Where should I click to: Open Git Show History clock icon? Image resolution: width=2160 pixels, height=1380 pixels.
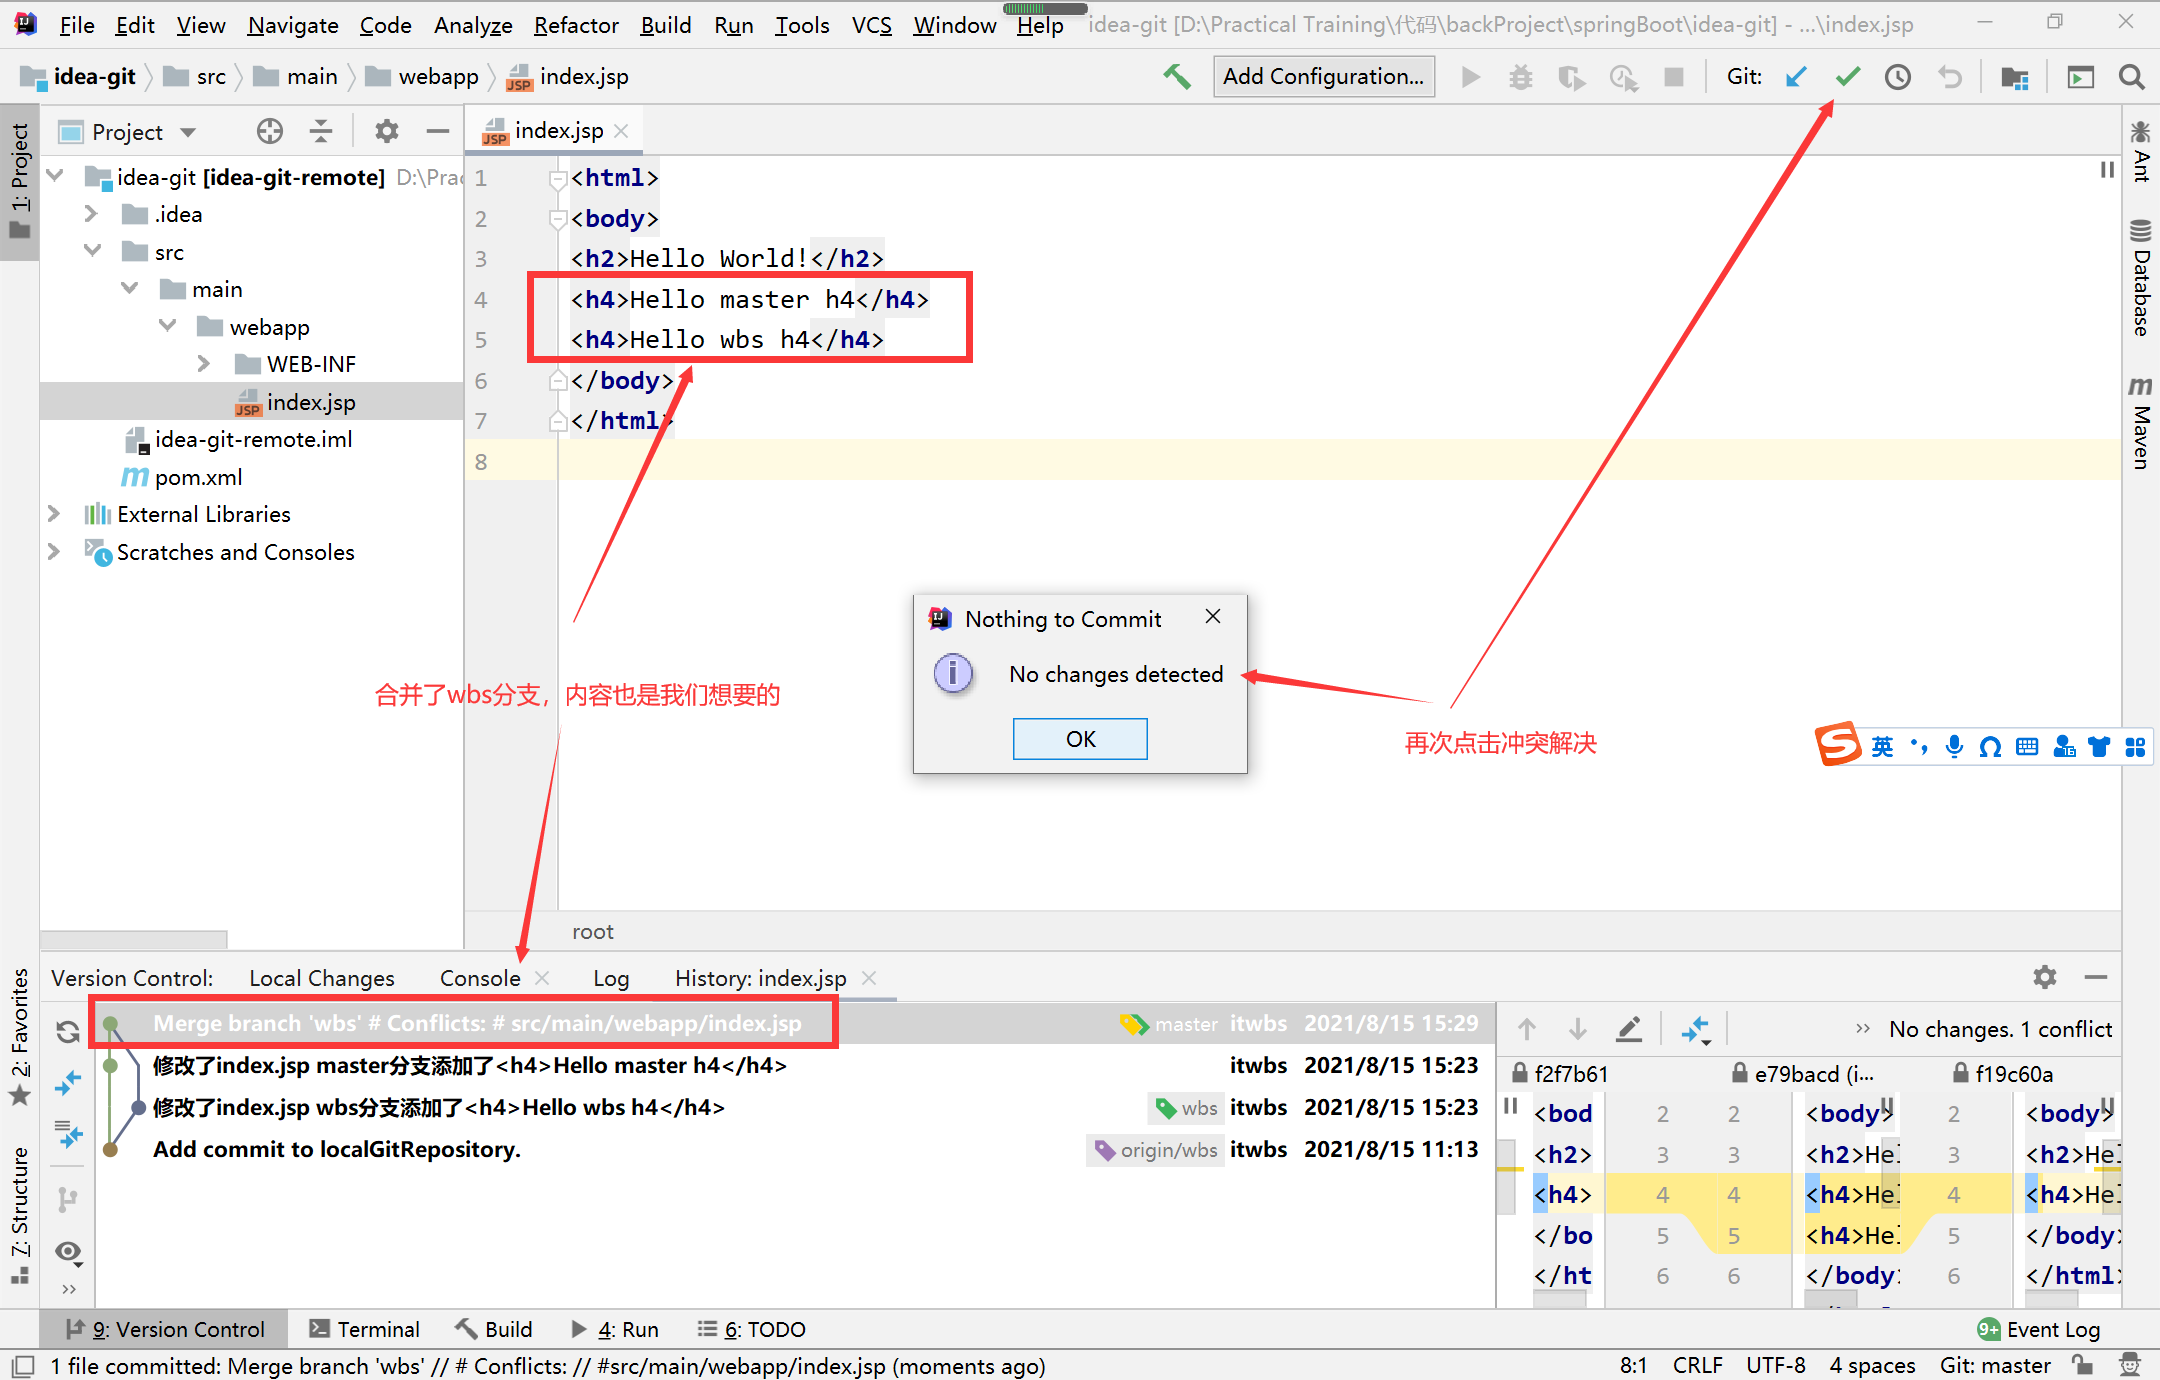tap(1898, 76)
